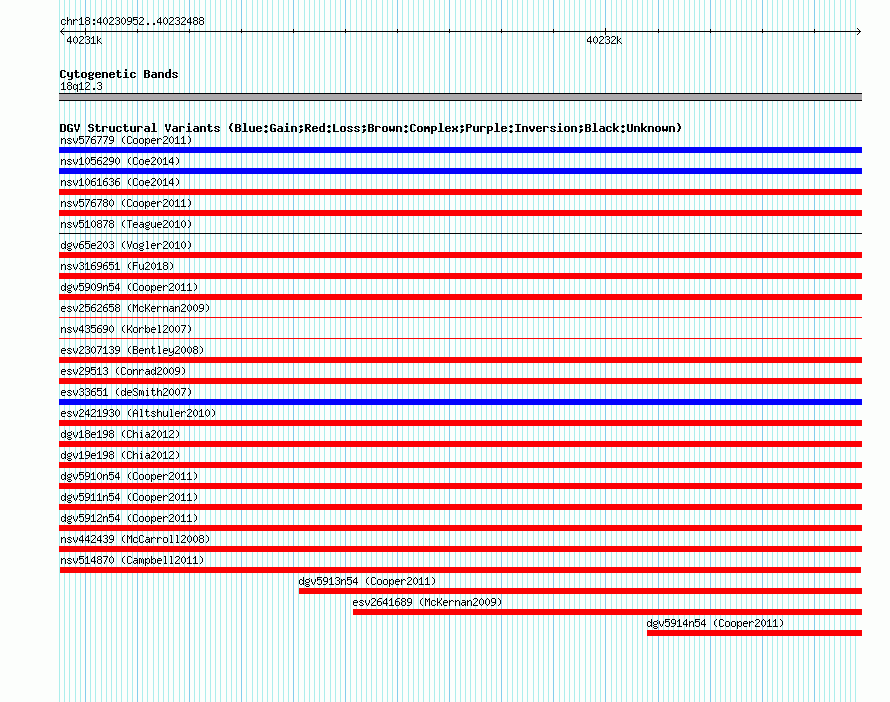Click the Cytogenetic Bands track title

point(119,74)
